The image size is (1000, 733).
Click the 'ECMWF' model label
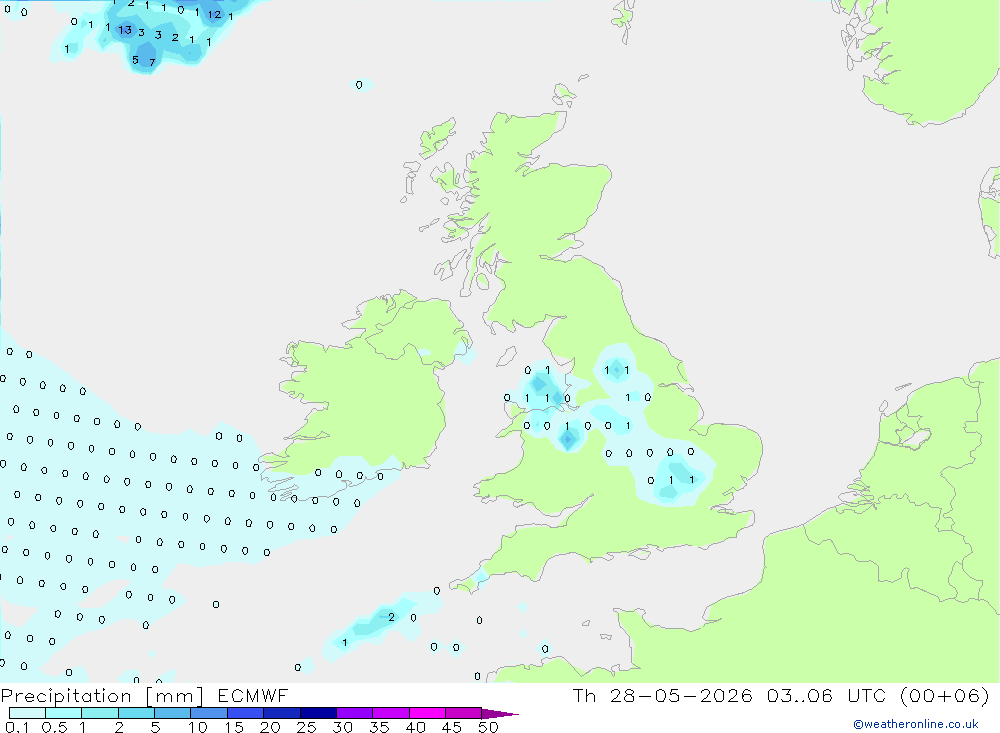(253, 695)
